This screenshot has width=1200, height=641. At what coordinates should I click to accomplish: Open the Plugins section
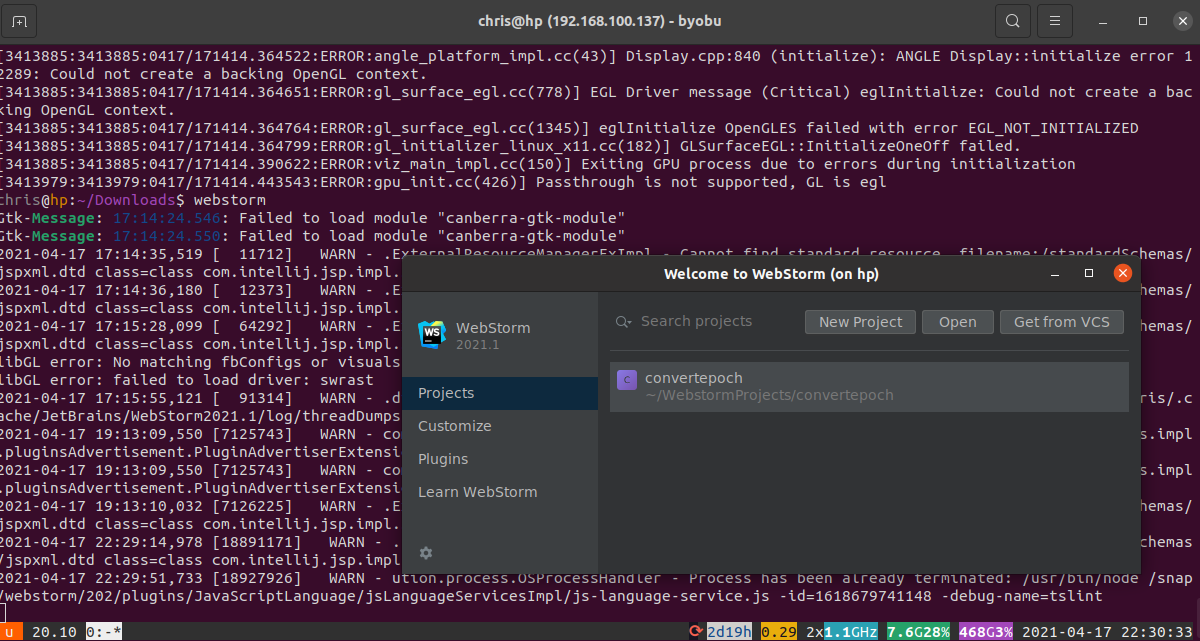[443, 458]
